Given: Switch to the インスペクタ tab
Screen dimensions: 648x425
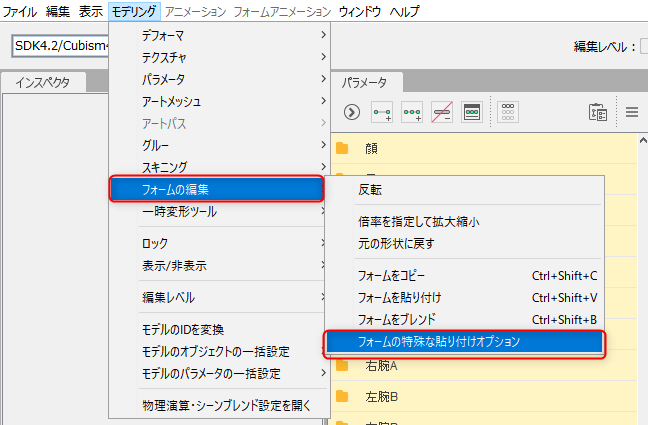Looking at the screenshot, I should tap(43, 82).
